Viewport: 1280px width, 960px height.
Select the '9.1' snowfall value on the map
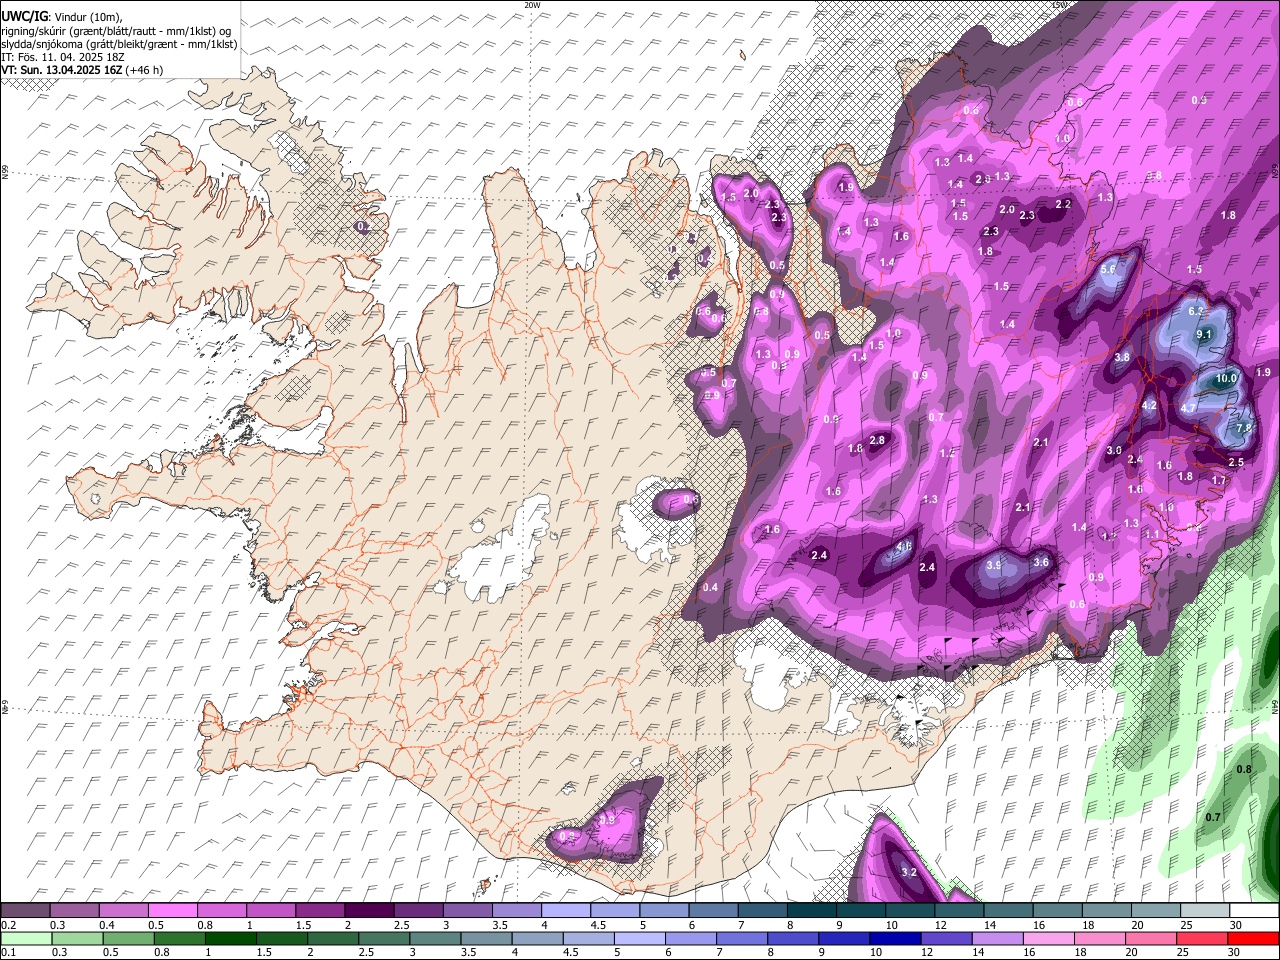[x=1204, y=334]
